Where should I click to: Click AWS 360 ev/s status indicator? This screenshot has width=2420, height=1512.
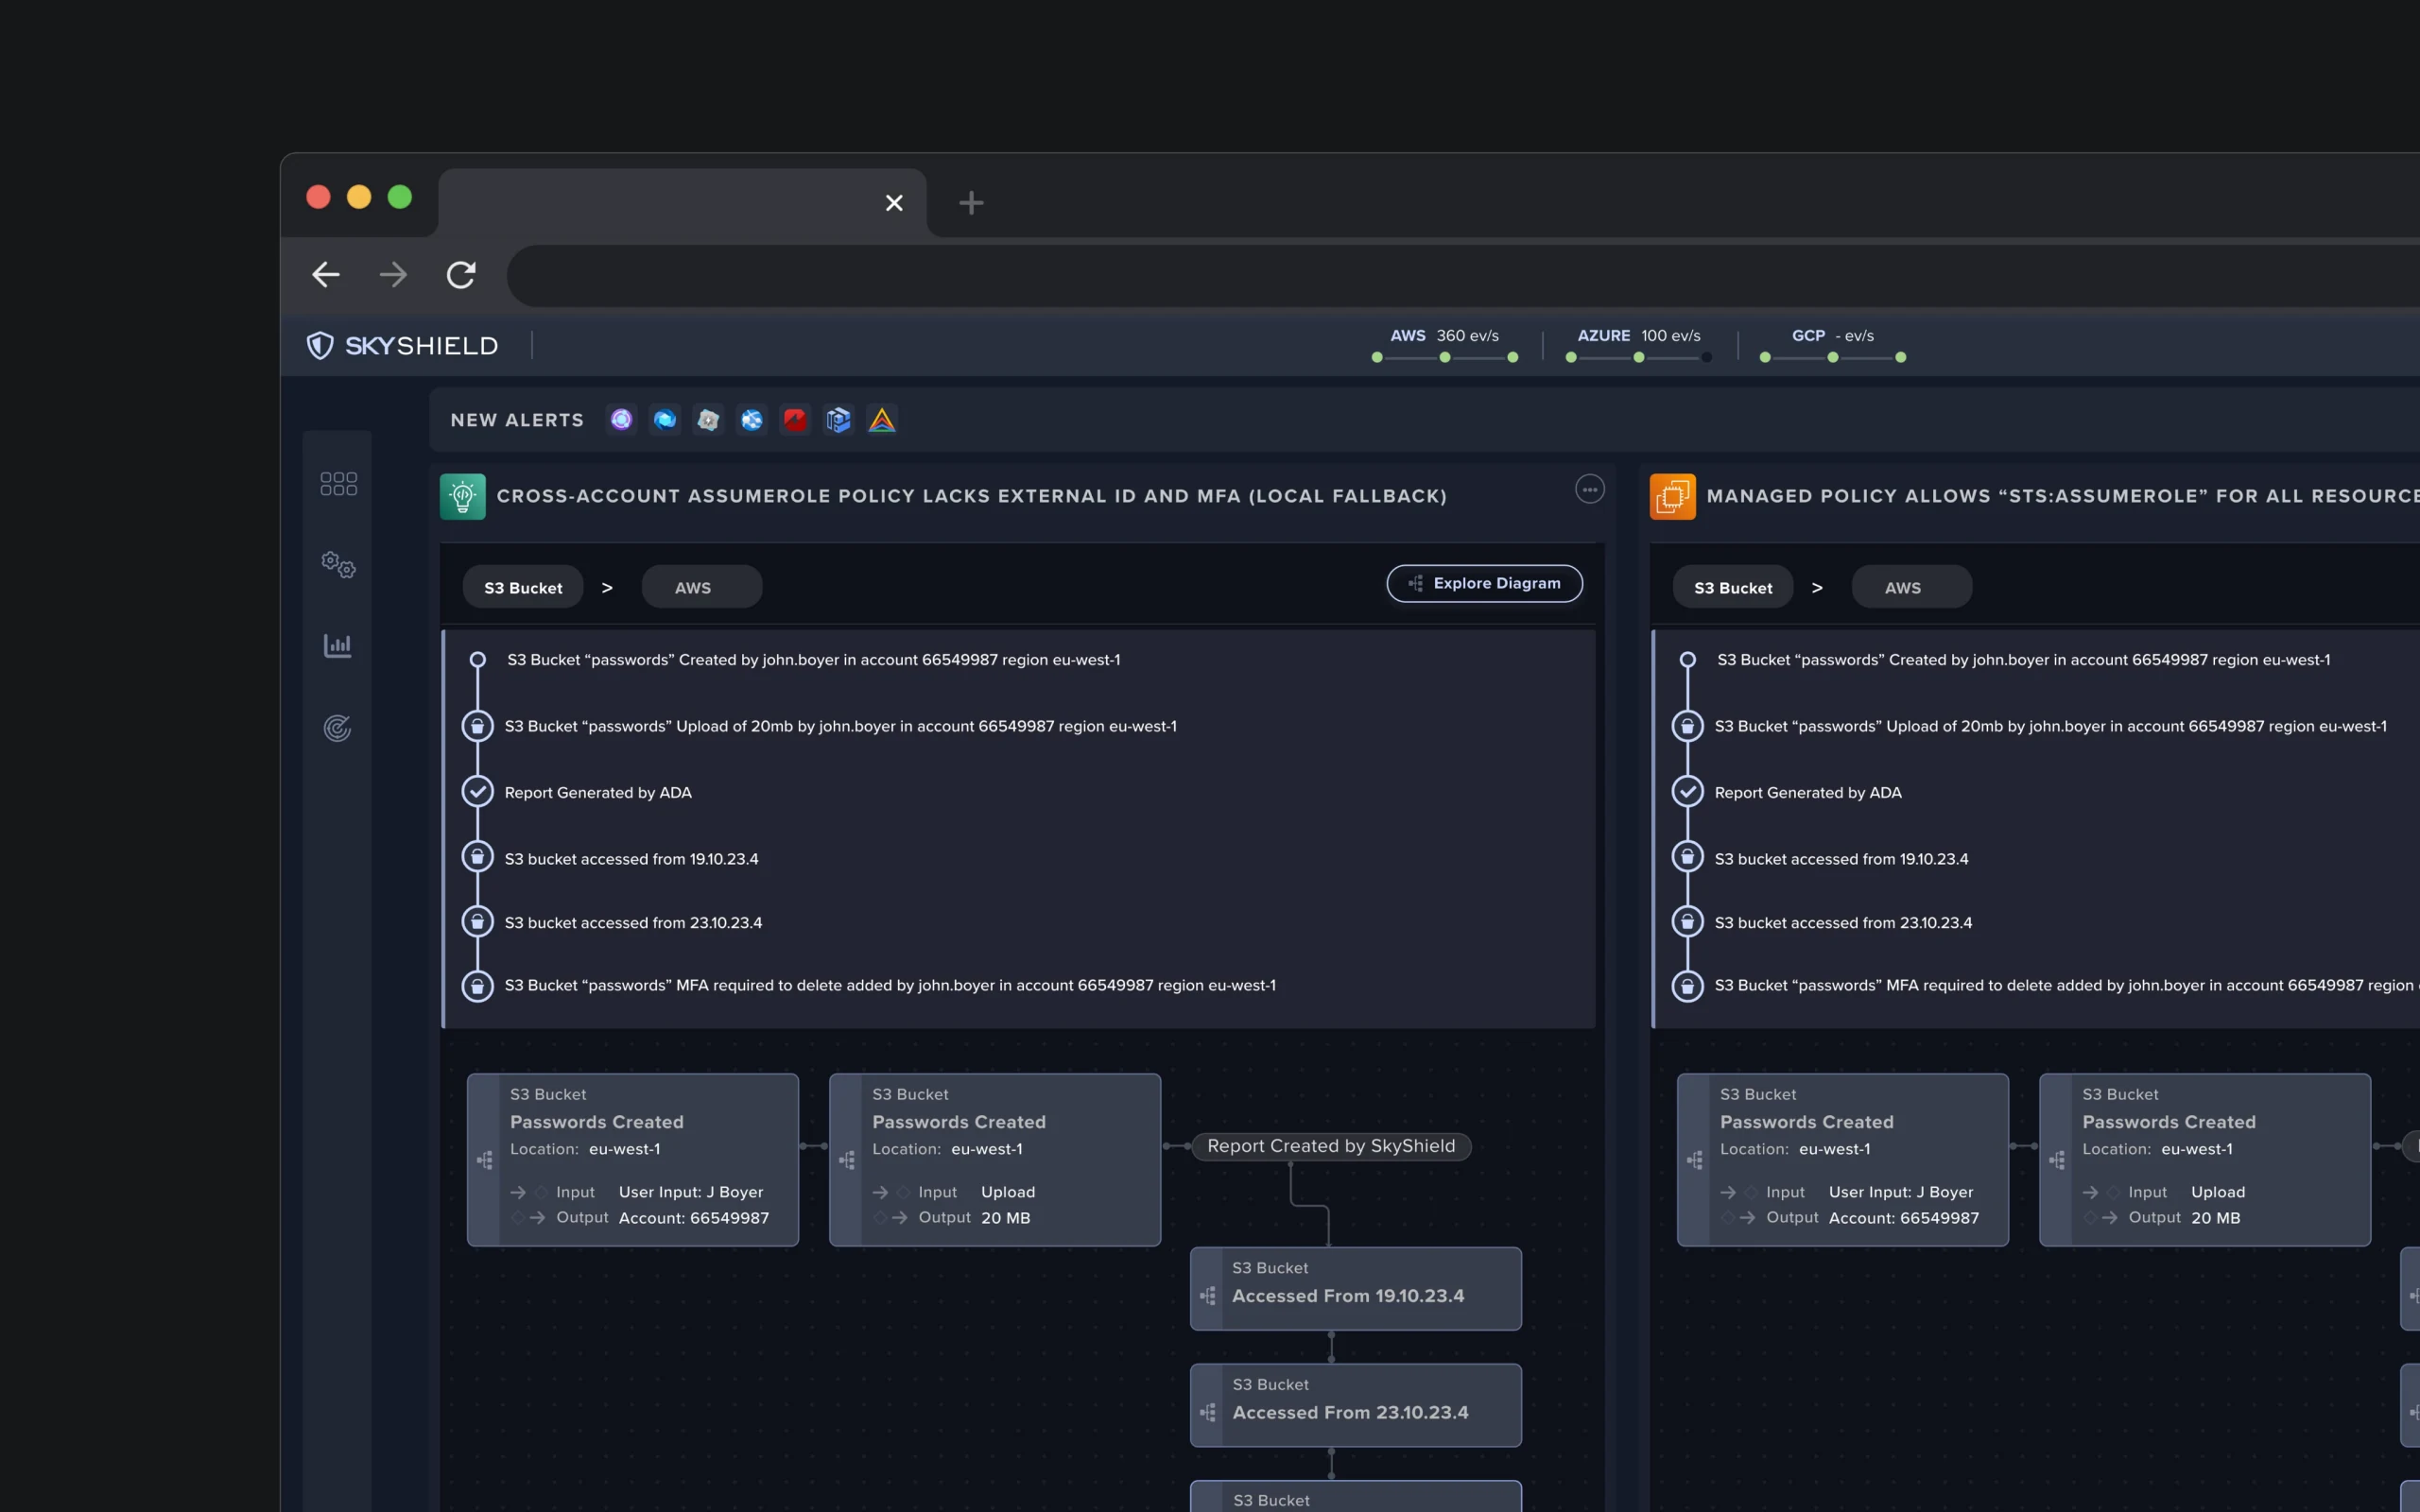point(1445,345)
